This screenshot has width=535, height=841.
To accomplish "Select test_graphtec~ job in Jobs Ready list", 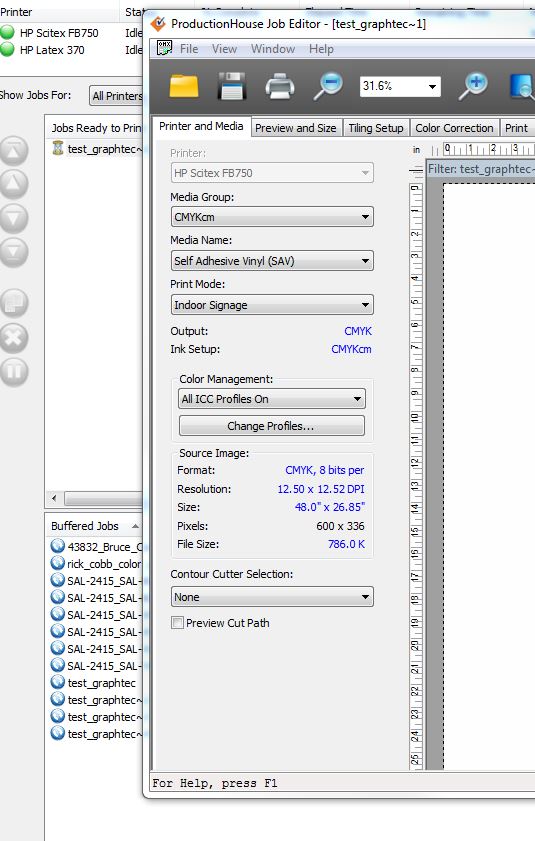I will [x=97, y=149].
